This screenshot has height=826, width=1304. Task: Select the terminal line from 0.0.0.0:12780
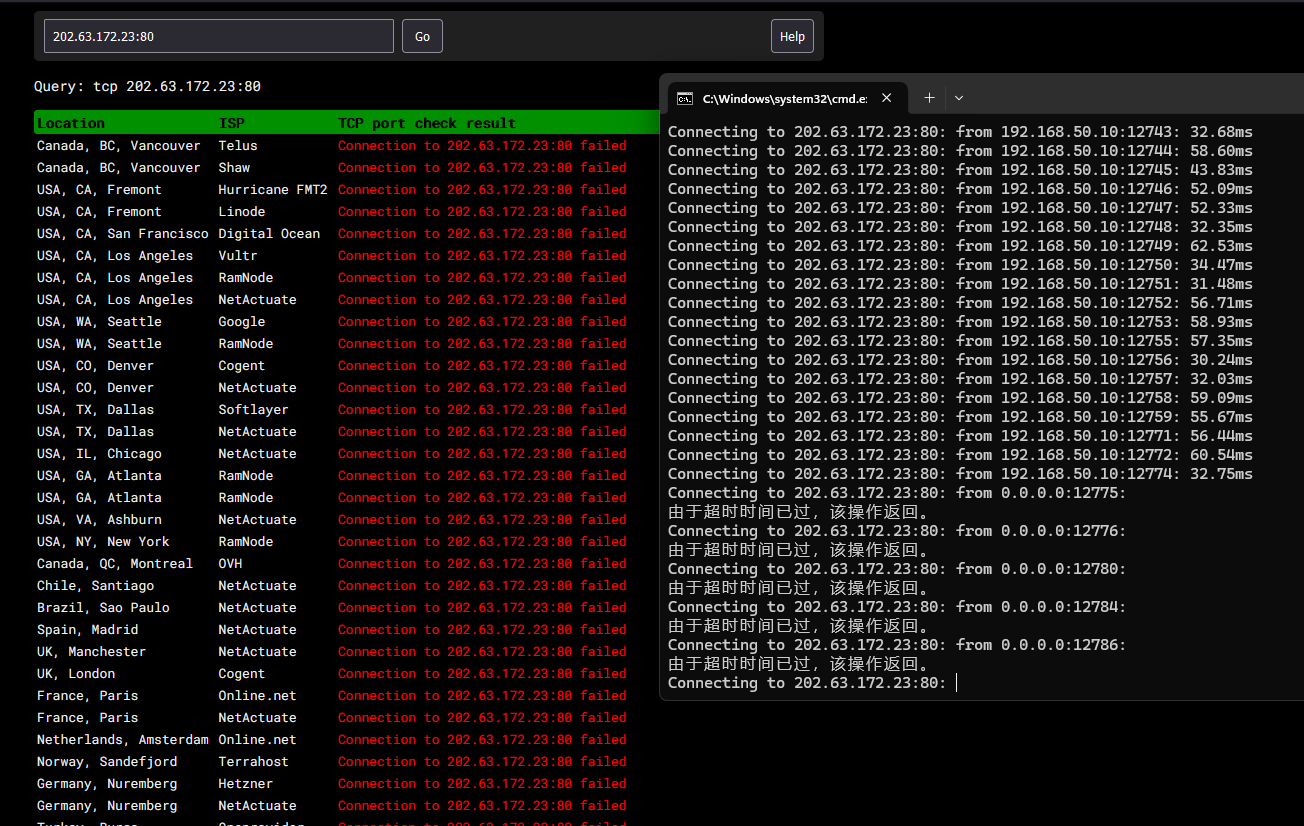tap(897, 569)
